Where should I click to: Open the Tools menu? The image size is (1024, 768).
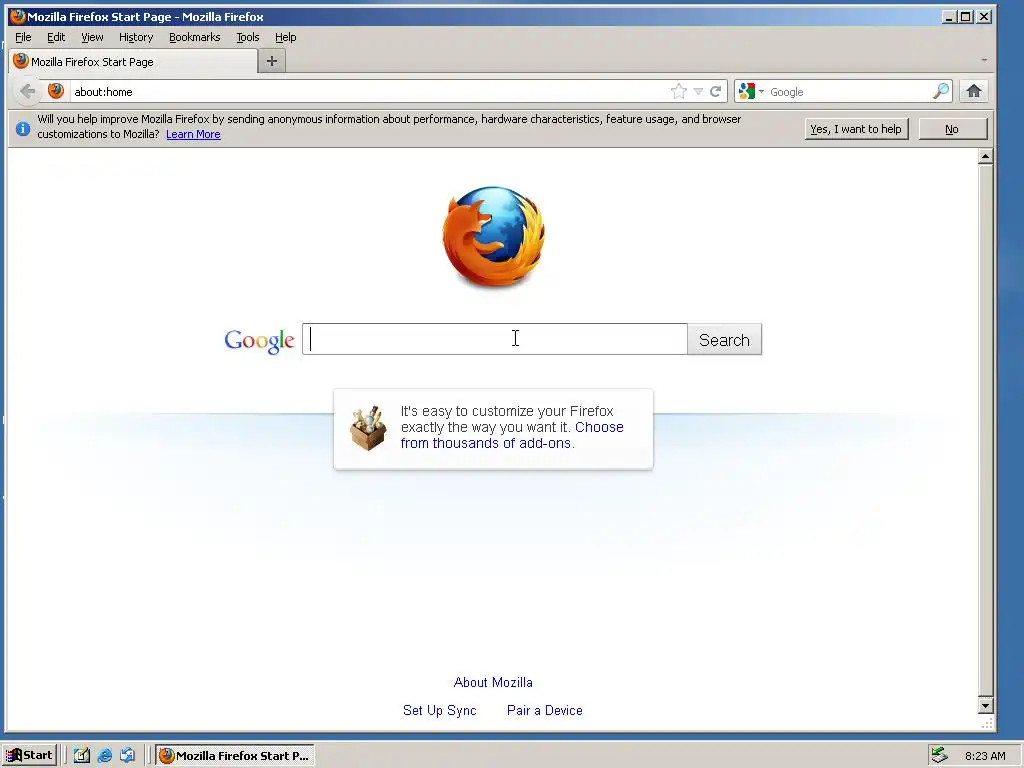[x=248, y=37]
